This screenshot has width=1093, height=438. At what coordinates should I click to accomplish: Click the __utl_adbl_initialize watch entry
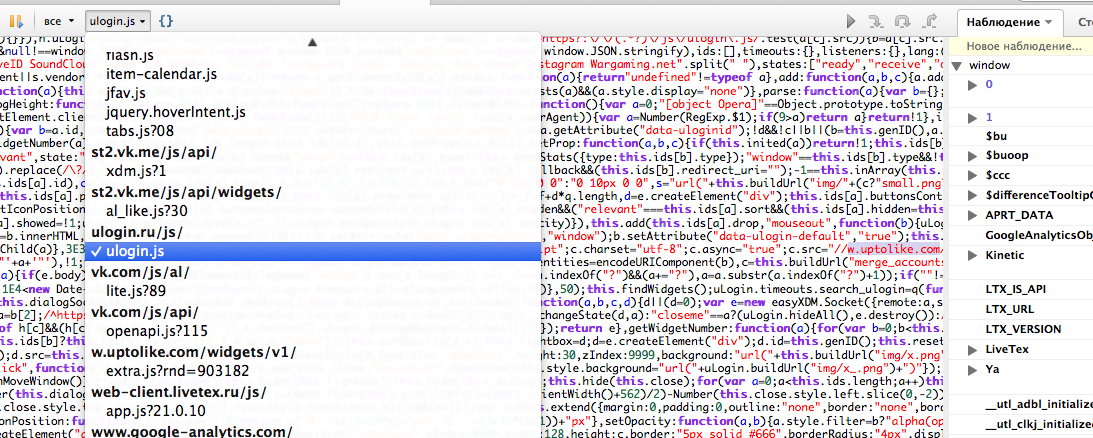click(1039, 405)
